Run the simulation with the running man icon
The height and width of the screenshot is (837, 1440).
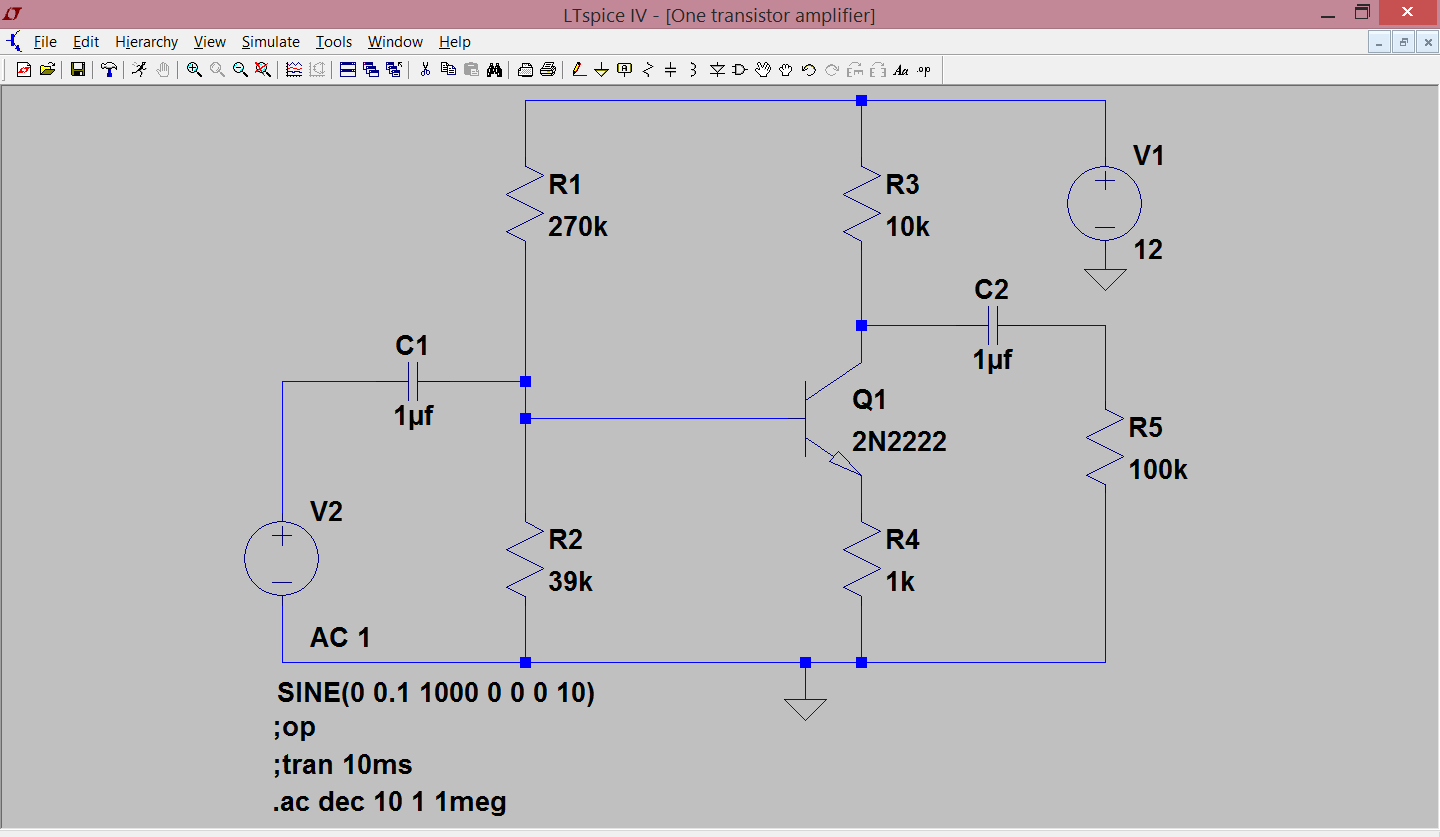pyautogui.click(x=139, y=70)
